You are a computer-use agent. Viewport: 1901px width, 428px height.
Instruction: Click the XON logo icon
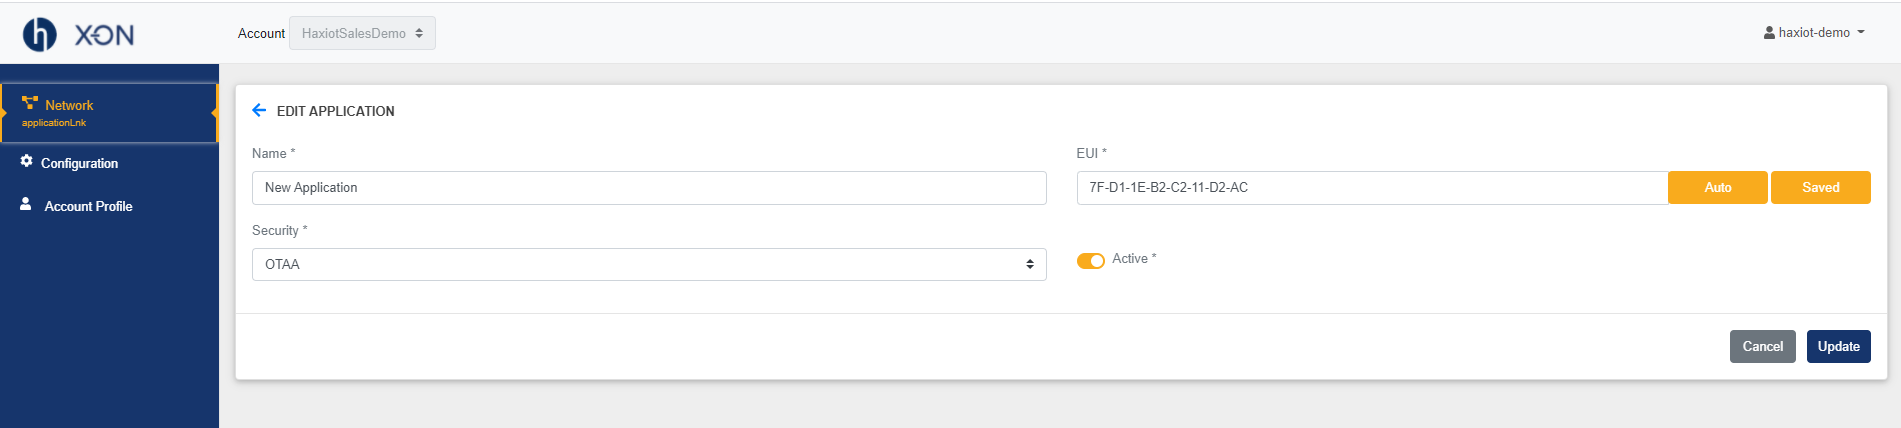pyautogui.click(x=40, y=34)
